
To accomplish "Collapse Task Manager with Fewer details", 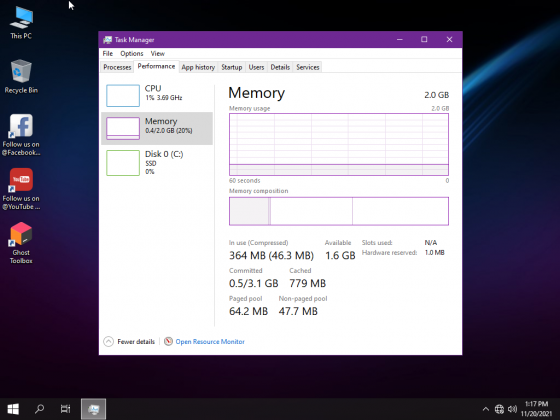I will tap(129, 342).
